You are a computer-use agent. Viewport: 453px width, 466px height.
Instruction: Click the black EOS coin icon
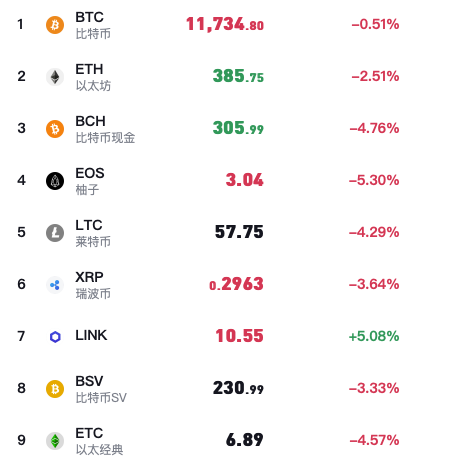point(55,181)
